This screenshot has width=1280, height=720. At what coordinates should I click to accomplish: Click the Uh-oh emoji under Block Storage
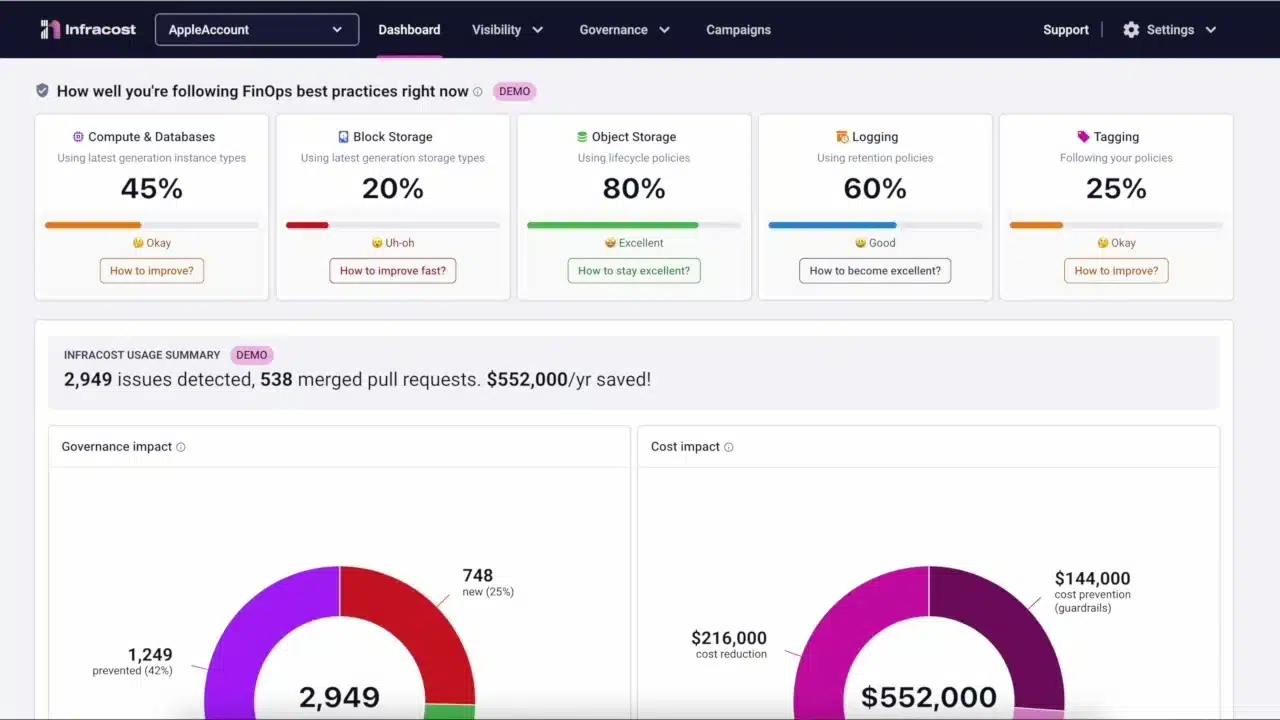377,243
